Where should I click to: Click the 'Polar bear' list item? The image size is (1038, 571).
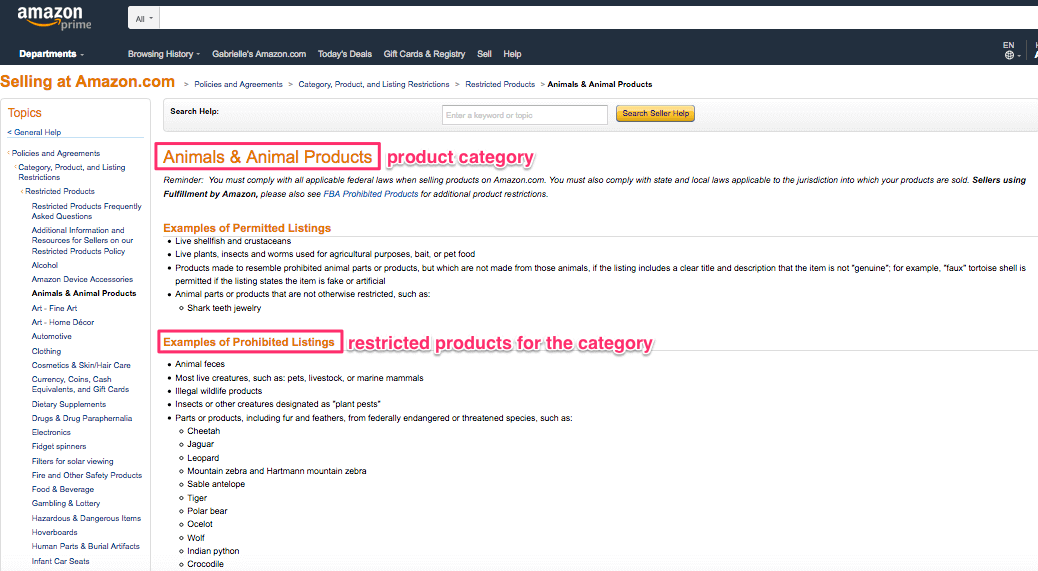[x=207, y=511]
